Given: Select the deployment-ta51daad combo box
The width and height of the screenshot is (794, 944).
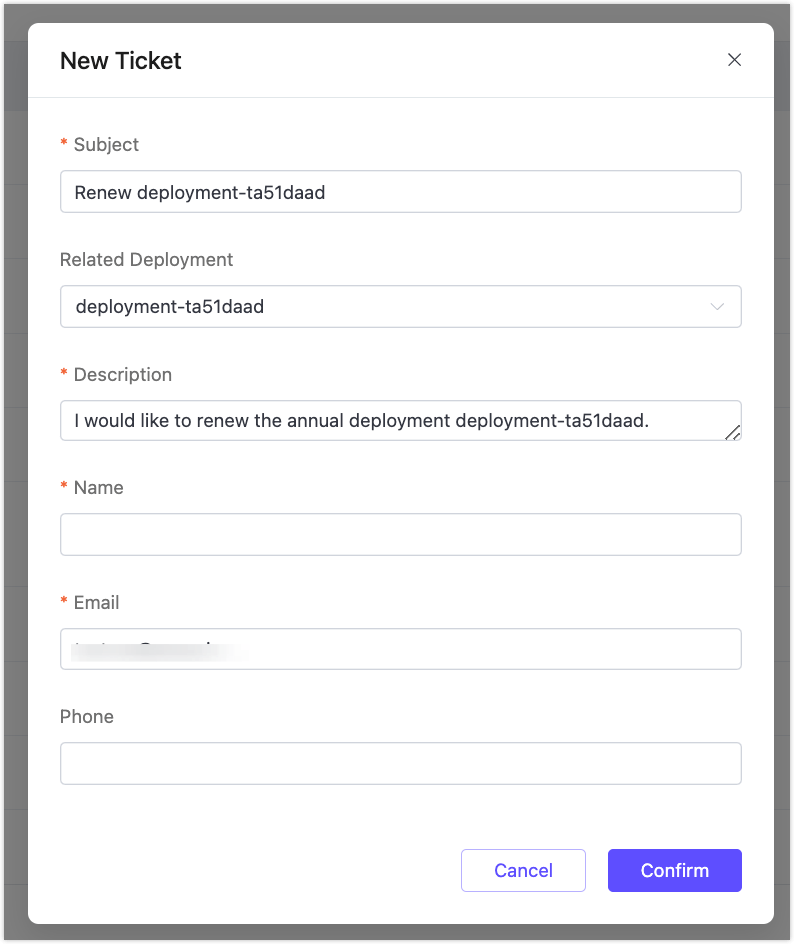Looking at the screenshot, I should 400,306.
